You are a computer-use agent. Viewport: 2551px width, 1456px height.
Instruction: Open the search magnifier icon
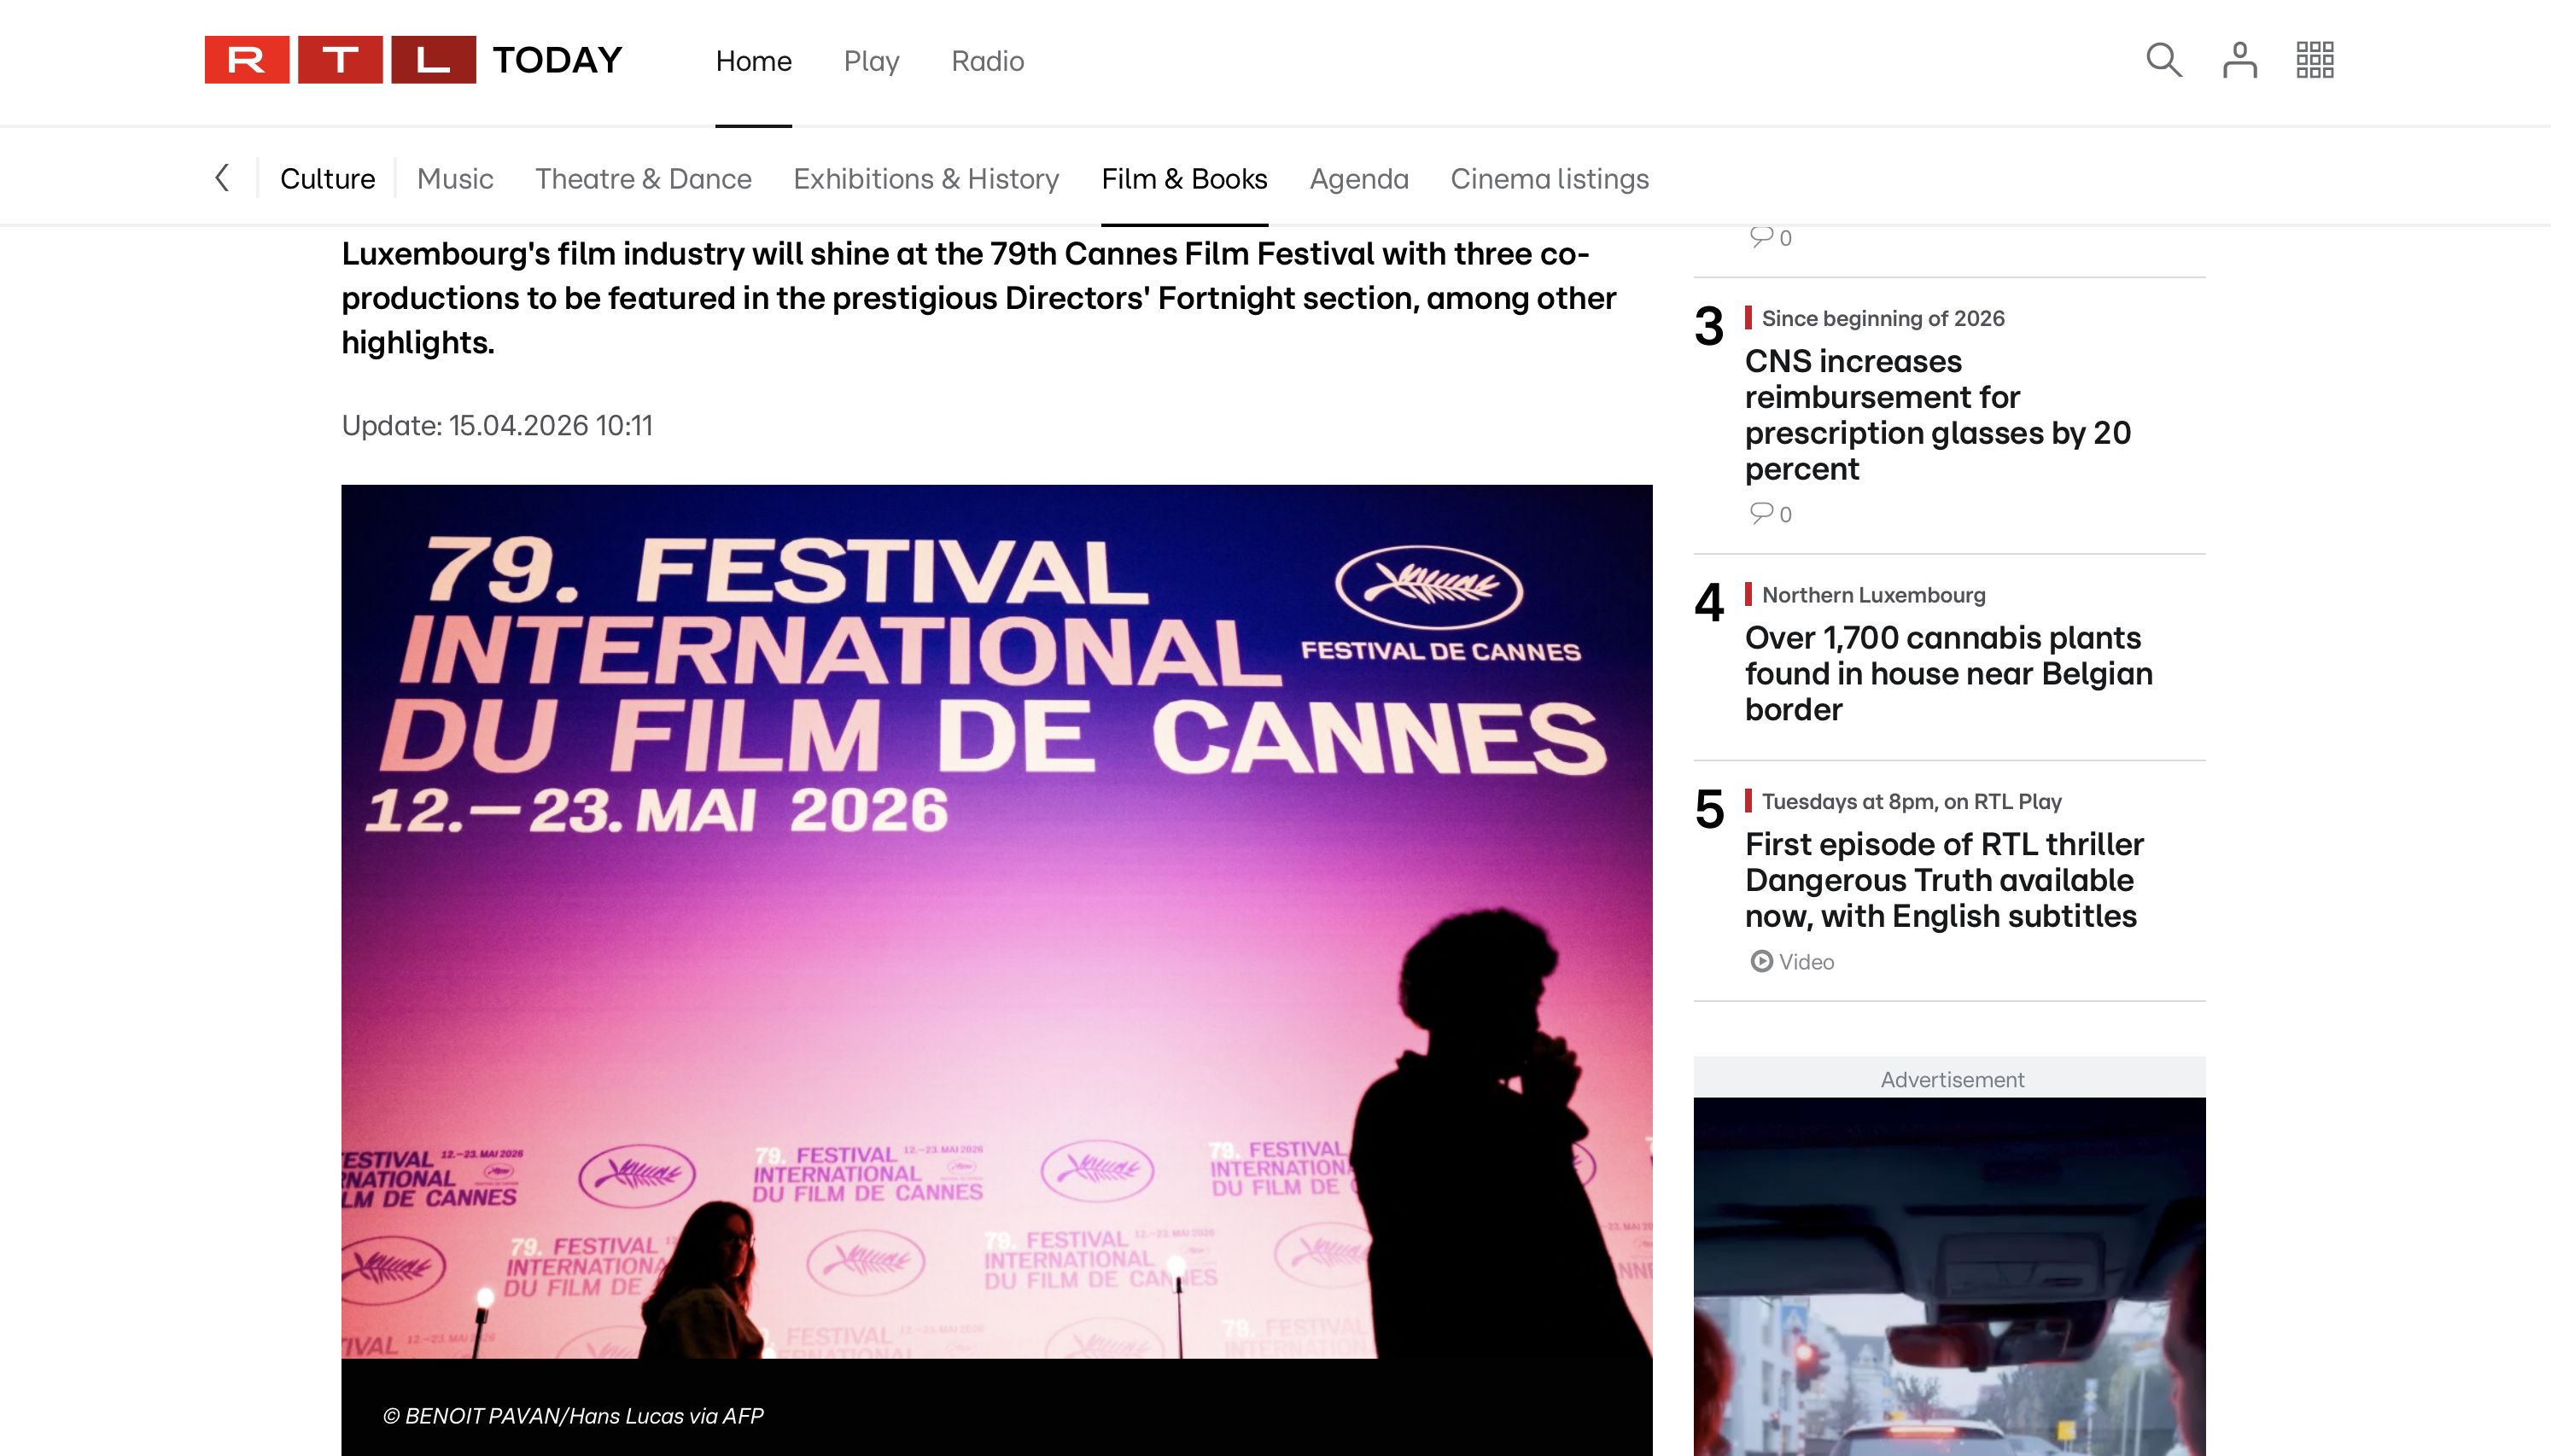2163,60
